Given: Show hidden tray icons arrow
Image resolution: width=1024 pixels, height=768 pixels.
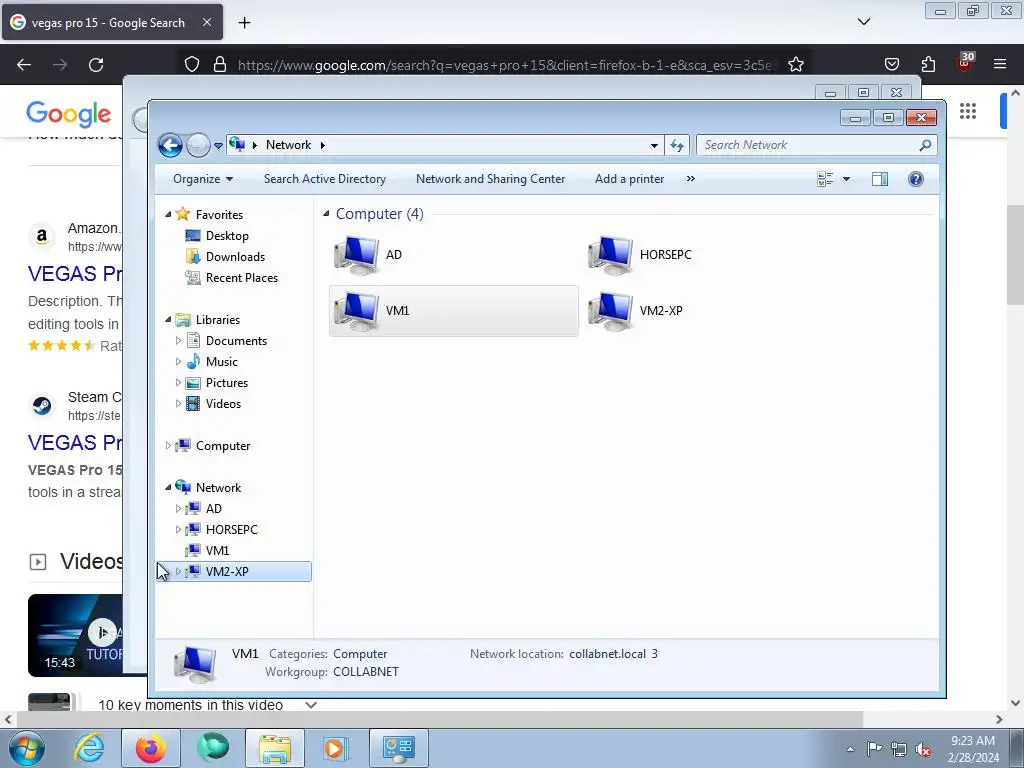Looking at the screenshot, I should coord(850,749).
